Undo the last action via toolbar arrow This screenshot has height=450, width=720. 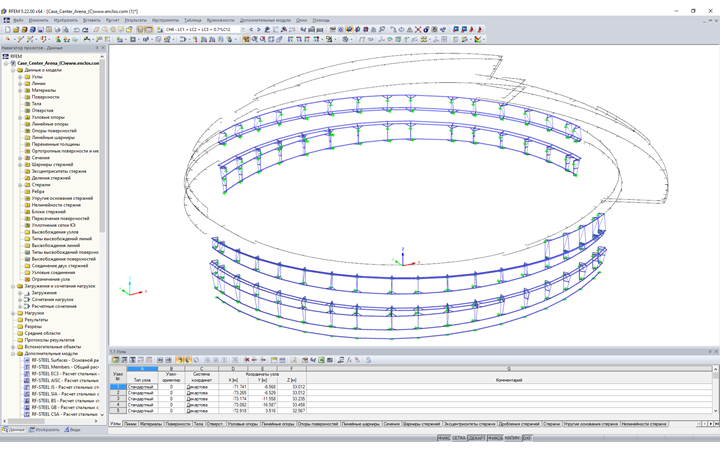[x=77, y=29]
